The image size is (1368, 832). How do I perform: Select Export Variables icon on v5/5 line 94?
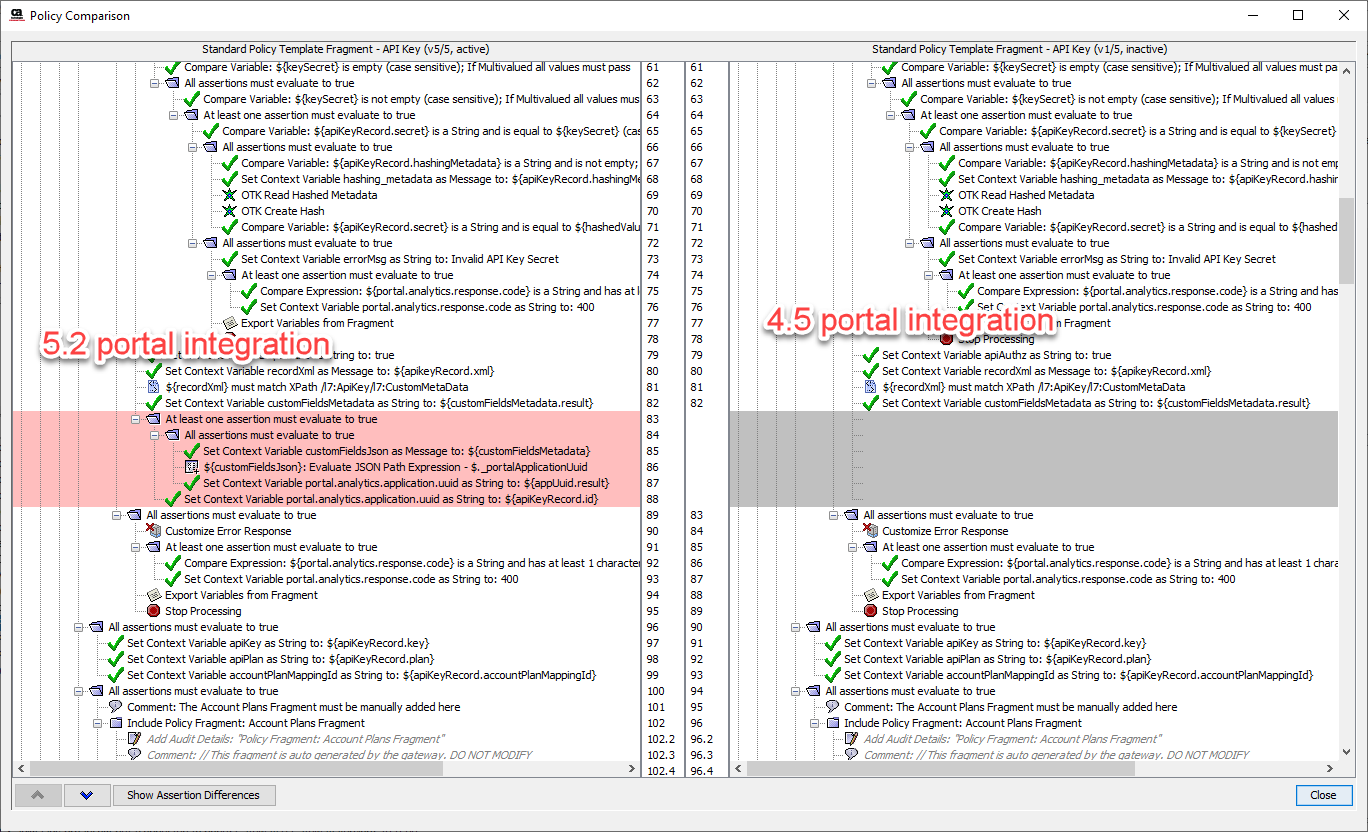click(153, 595)
